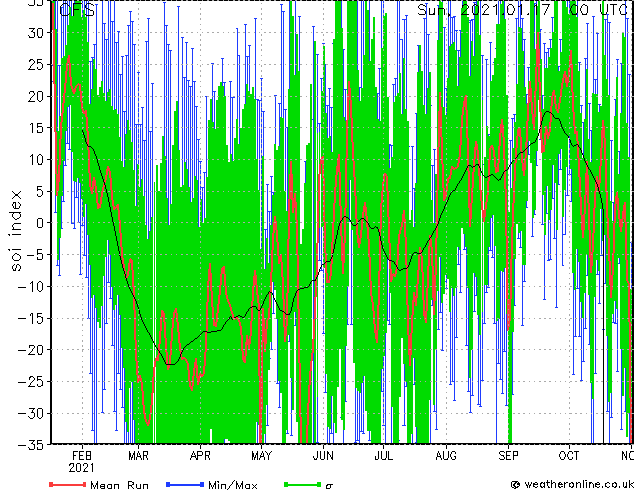The height and width of the screenshot is (490, 634).
Task: Click the OCT month label
Action: (x=569, y=456)
